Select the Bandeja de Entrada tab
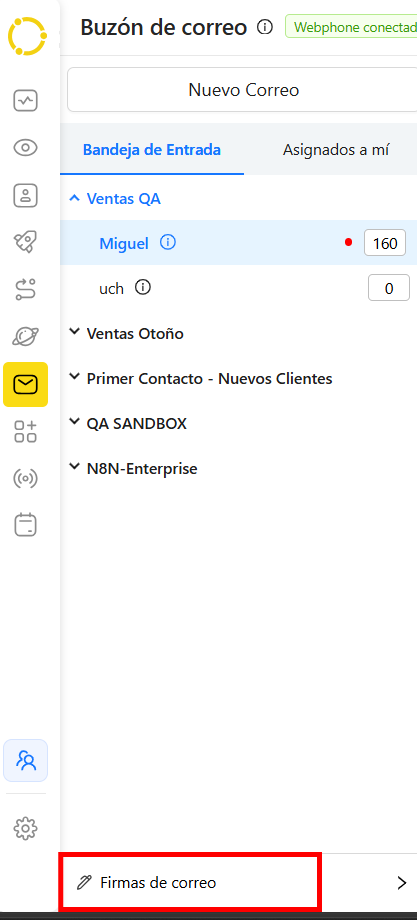Image resolution: width=417 pixels, height=920 pixels. (x=152, y=150)
